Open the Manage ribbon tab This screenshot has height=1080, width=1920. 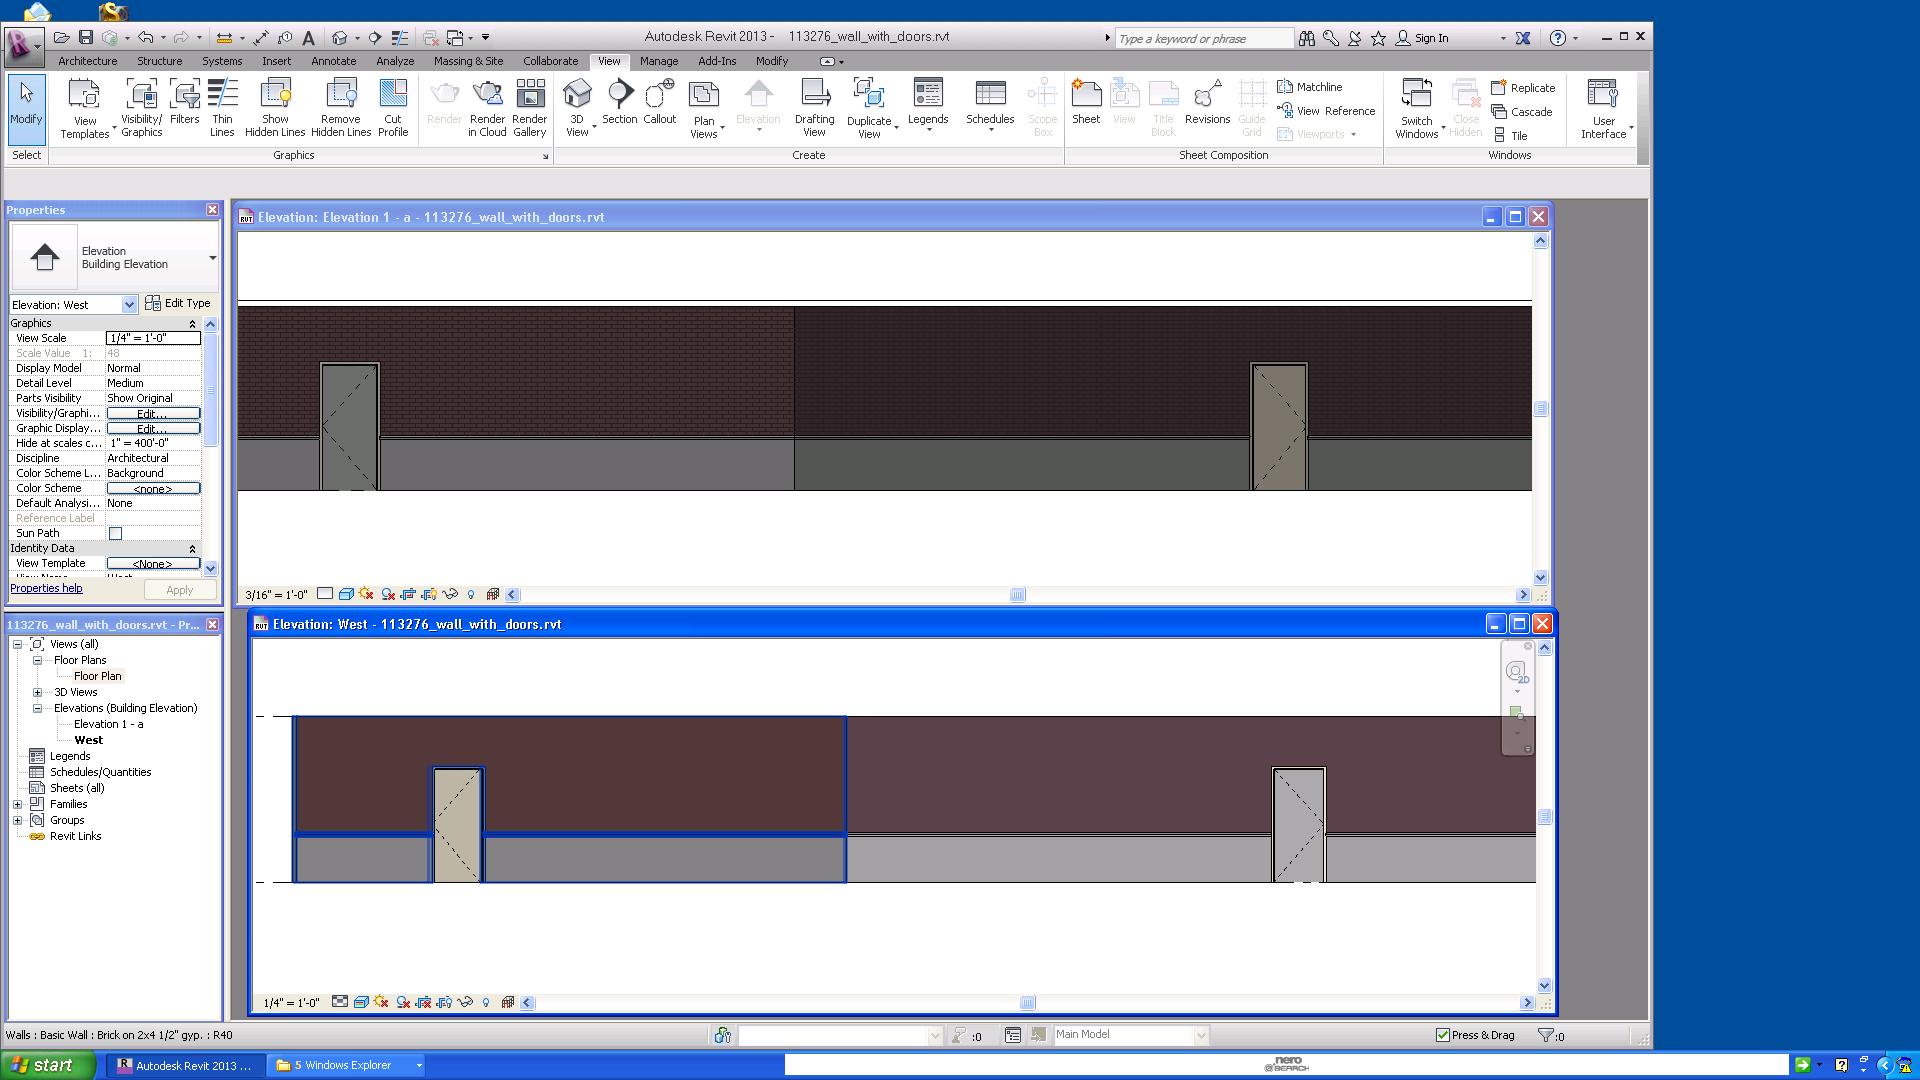coord(658,61)
